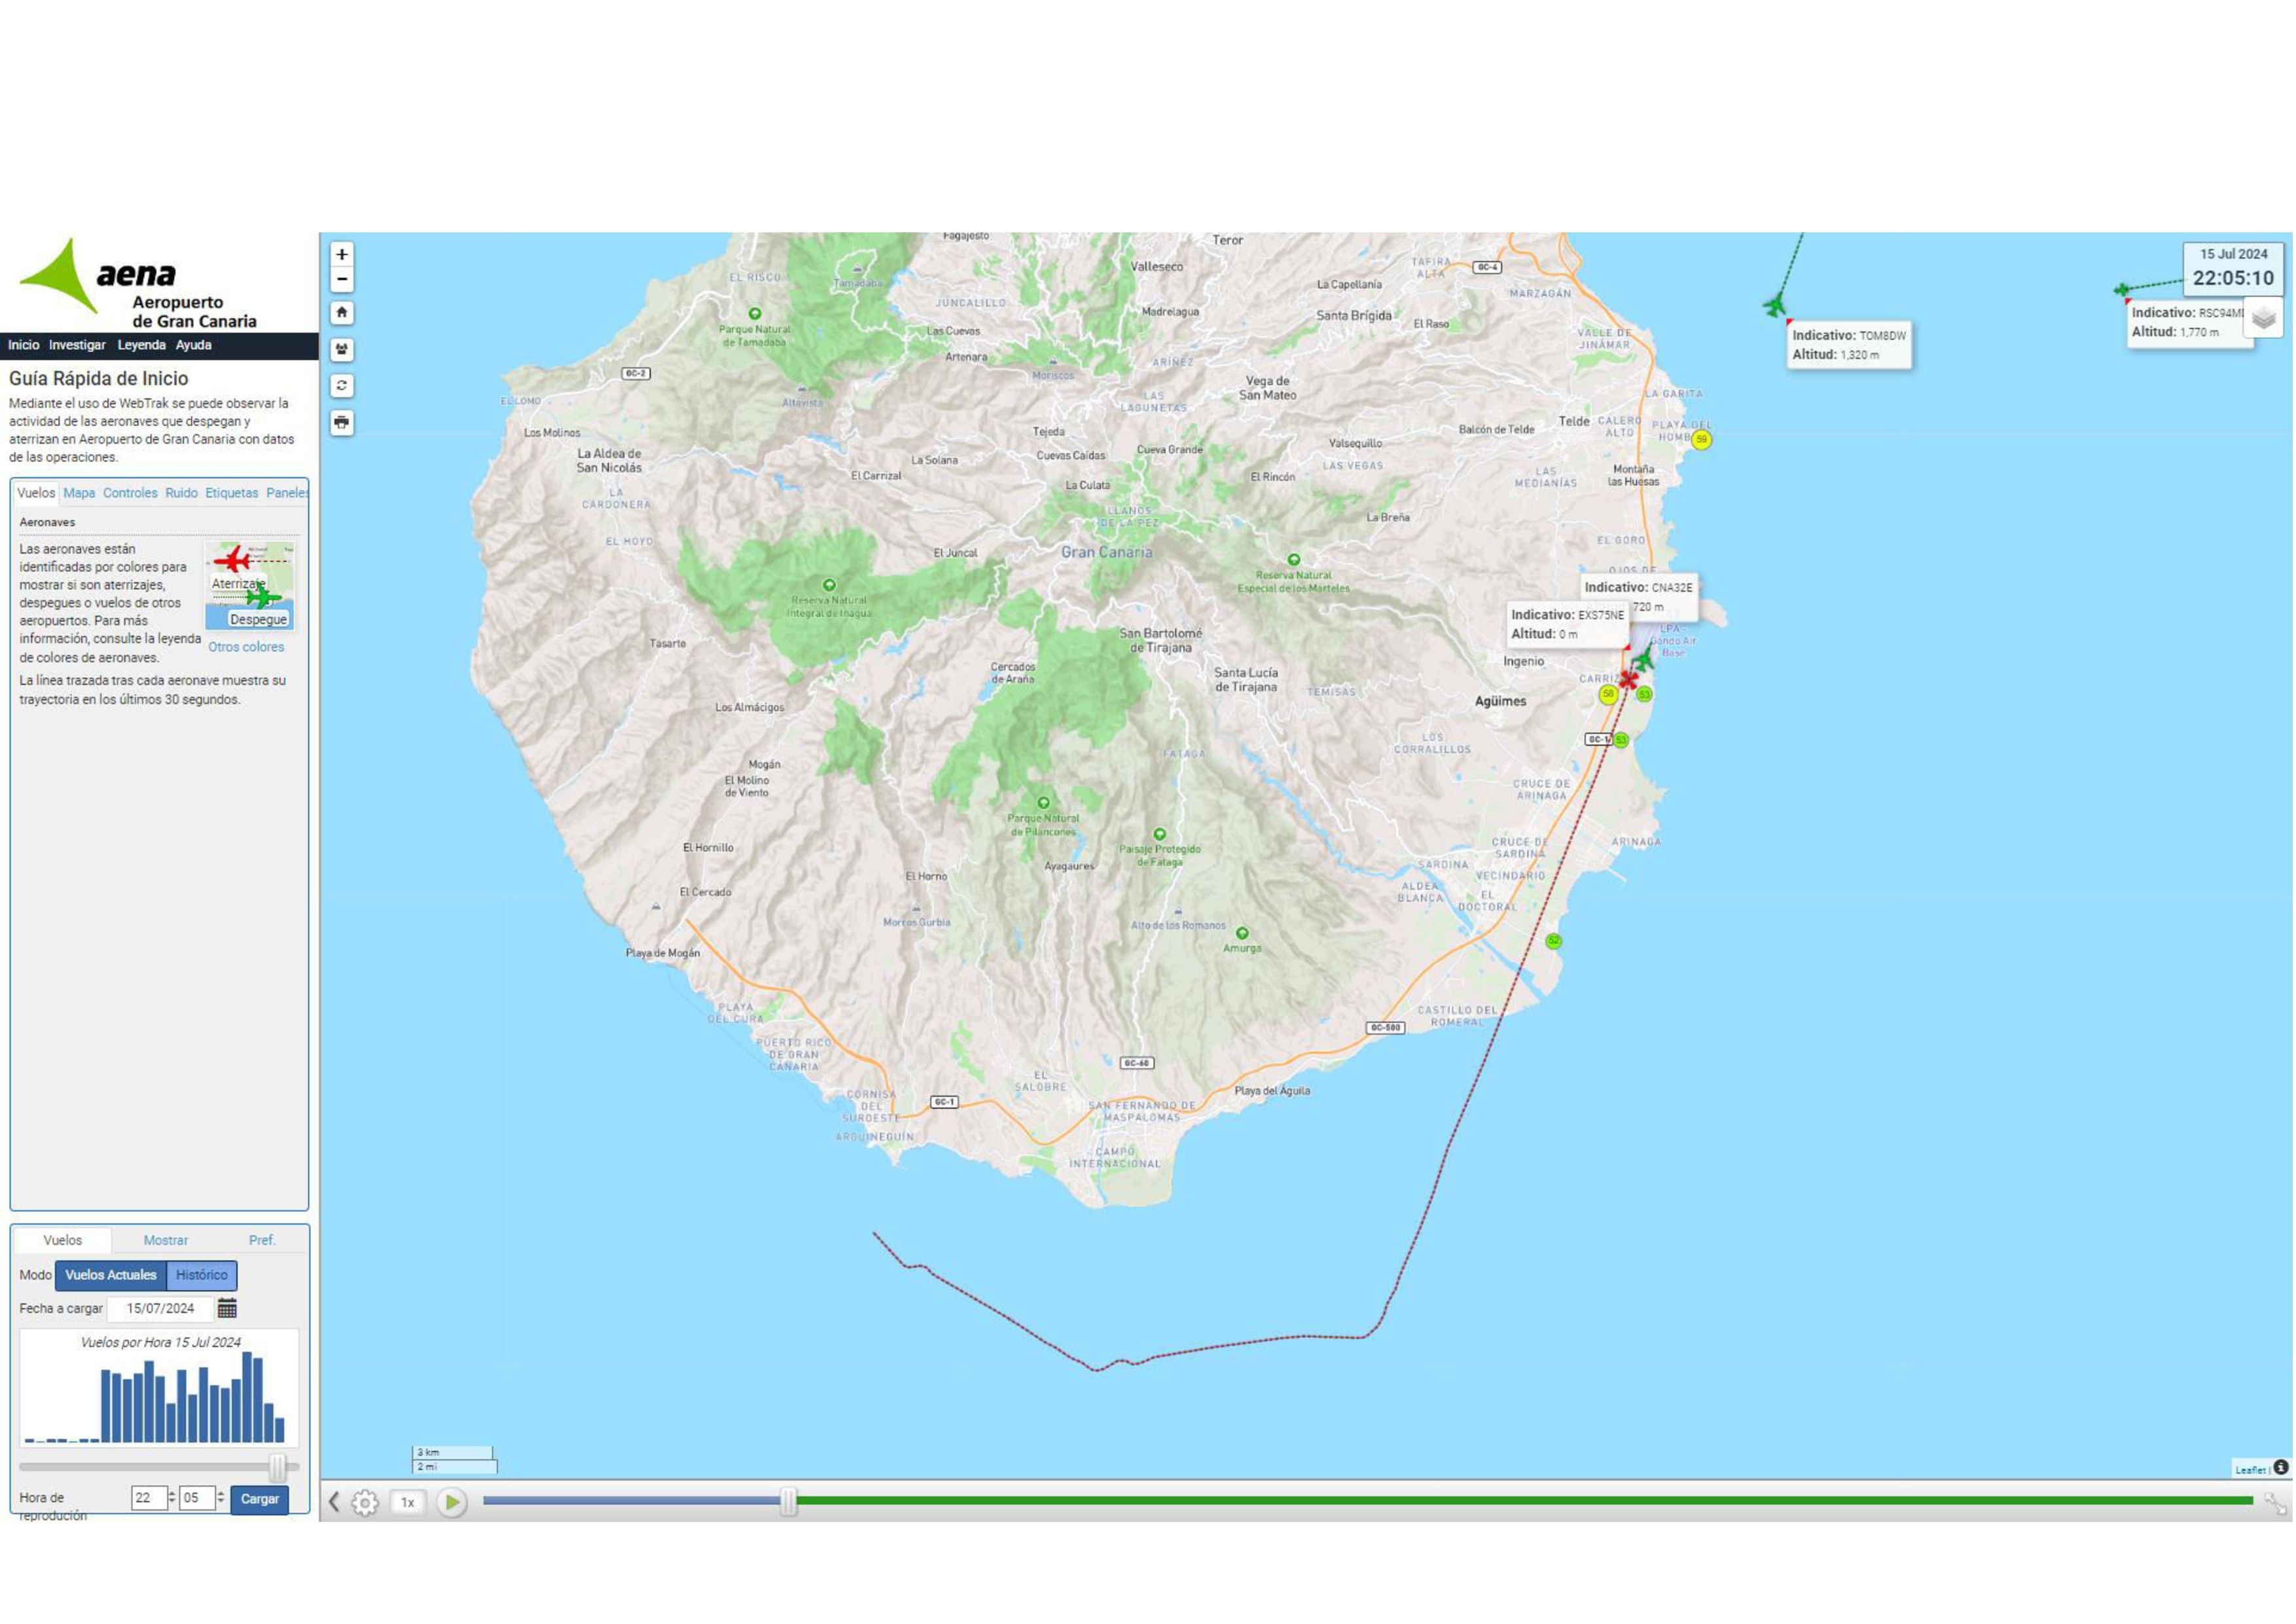Open the 1x playback speed selector
Viewport: 2296px width, 1624px height.
(407, 1502)
